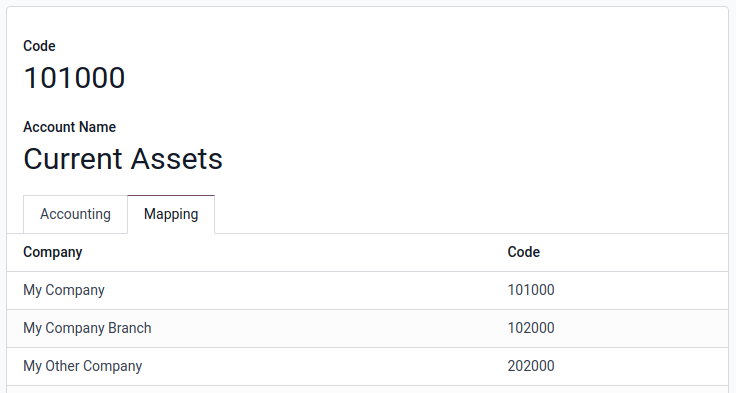
Task: Edit the 102000 mapping code cell
Action: pos(531,328)
